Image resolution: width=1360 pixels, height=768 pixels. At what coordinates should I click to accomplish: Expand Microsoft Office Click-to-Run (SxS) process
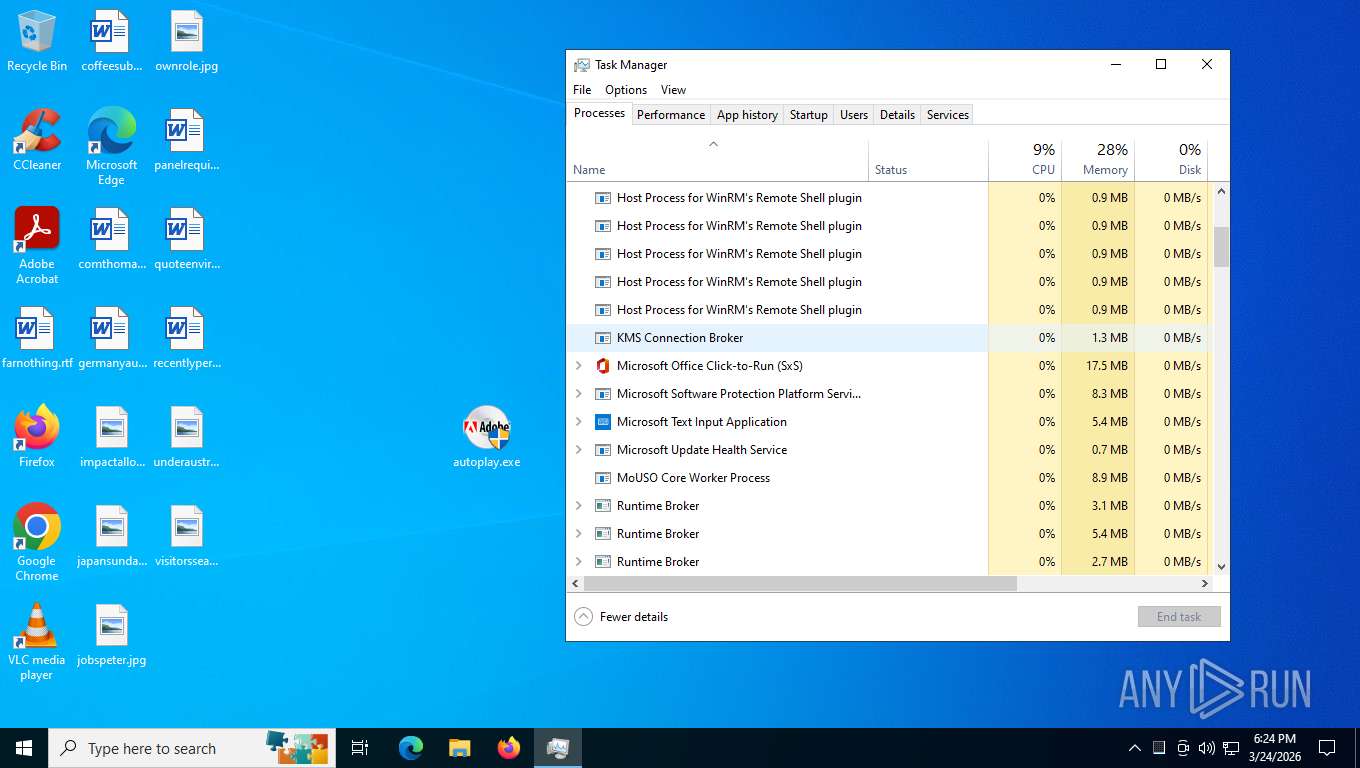(578, 366)
